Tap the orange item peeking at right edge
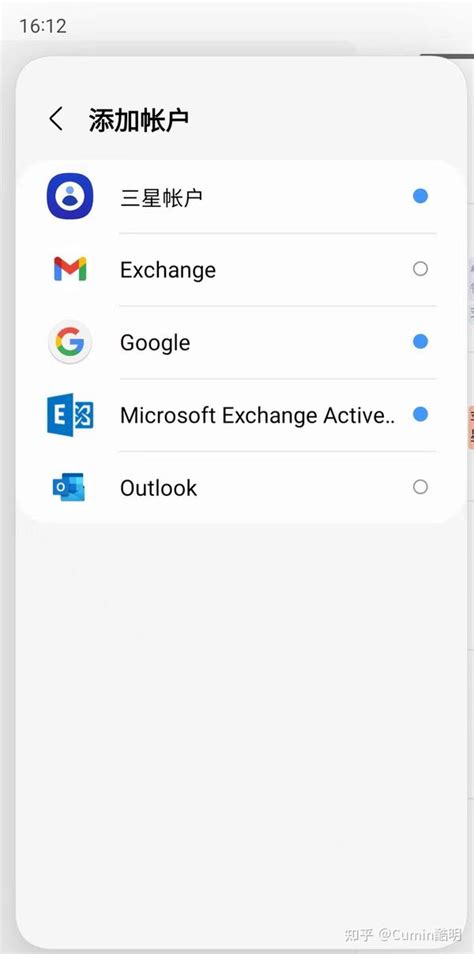 [471, 428]
